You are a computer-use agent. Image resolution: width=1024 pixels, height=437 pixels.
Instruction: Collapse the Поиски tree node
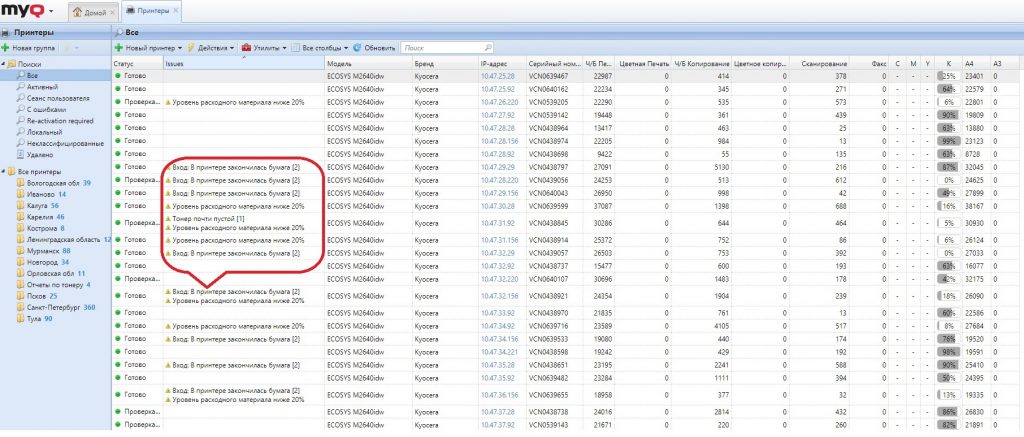[3, 64]
